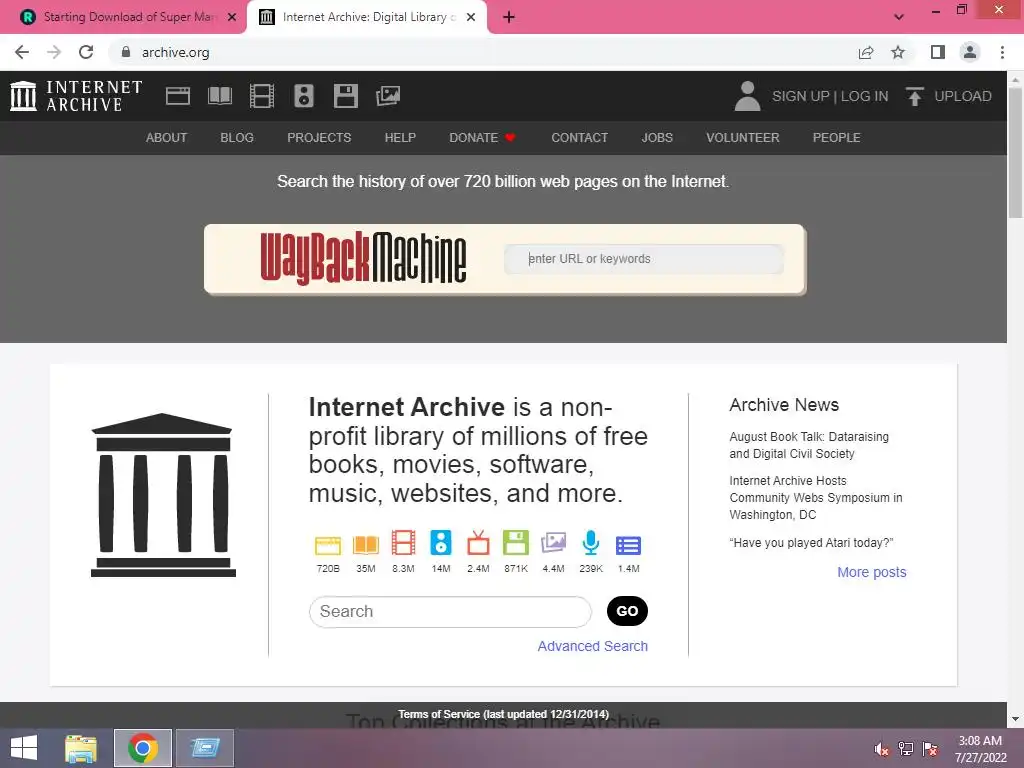Open the Audio speaker icon in top navigation
Image resolution: width=1024 pixels, height=768 pixels.
point(304,96)
